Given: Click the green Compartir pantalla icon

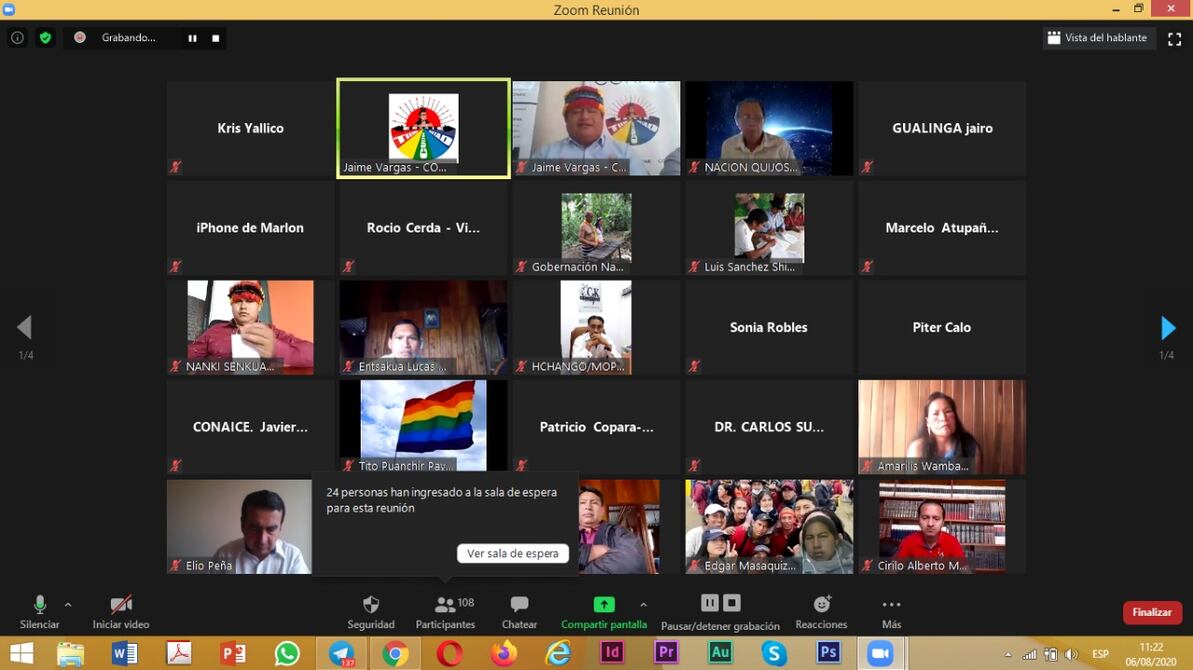Looking at the screenshot, I should (604, 605).
